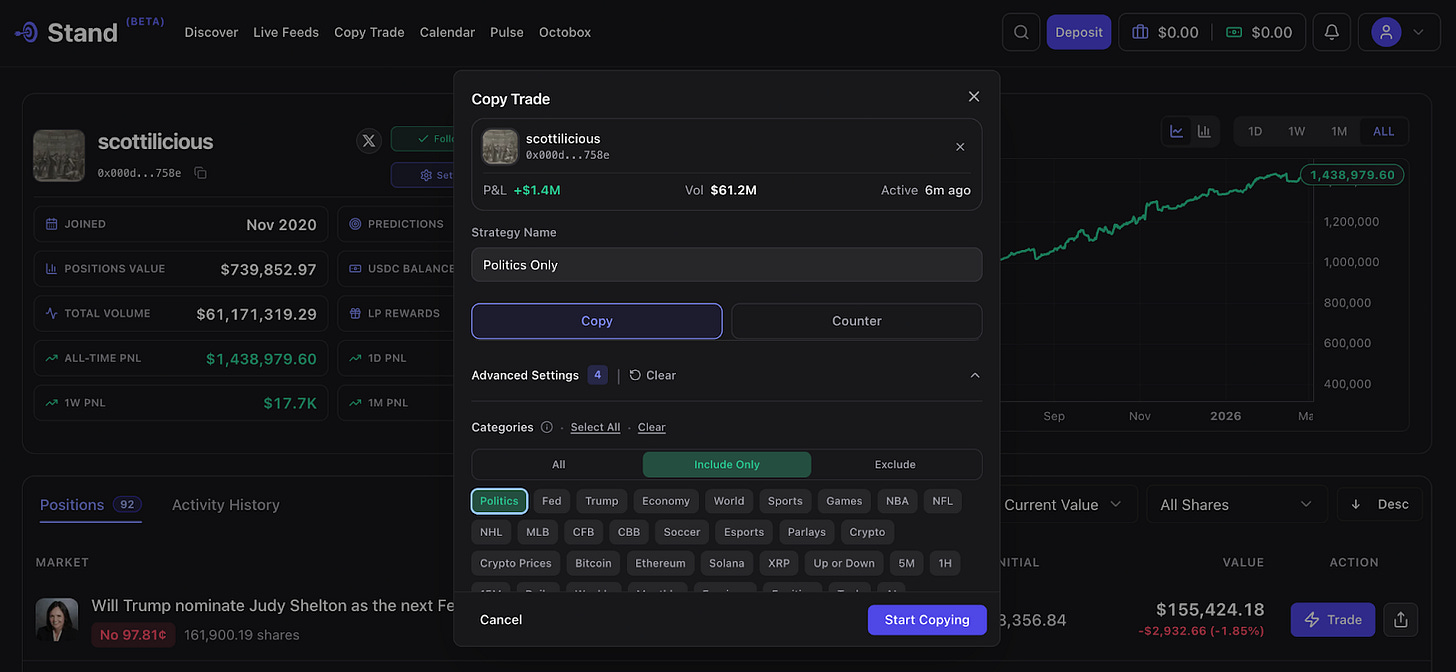The height and width of the screenshot is (672, 1456).
Task: Click Select All categories link
Action: (x=595, y=427)
